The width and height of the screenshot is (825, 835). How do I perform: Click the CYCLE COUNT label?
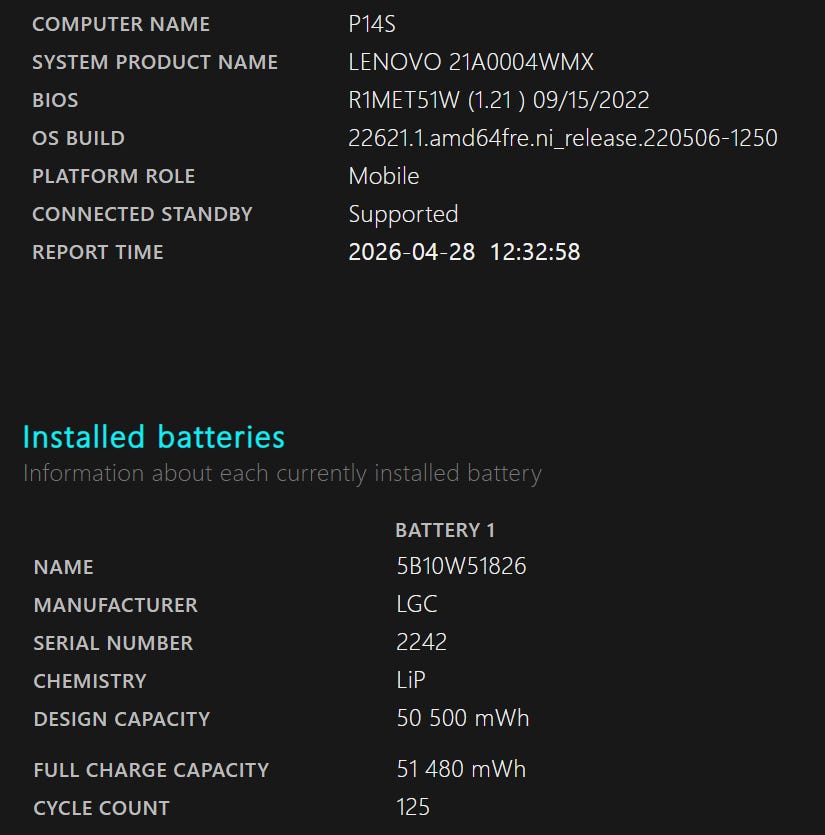[x=101, y=808]
